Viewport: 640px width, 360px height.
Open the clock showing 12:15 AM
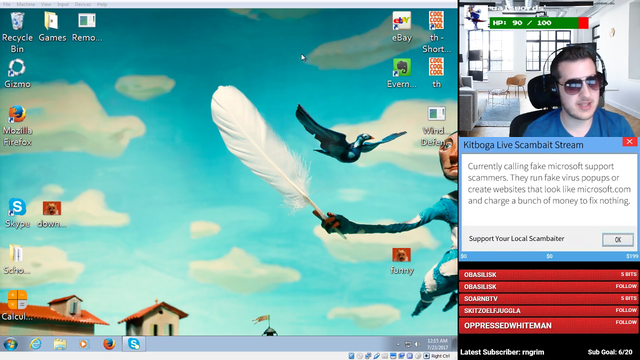(437, 344)
